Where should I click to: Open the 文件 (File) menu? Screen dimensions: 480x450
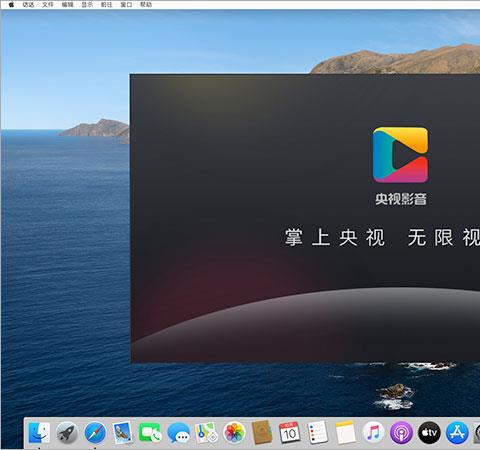click(x=48, y=5)
